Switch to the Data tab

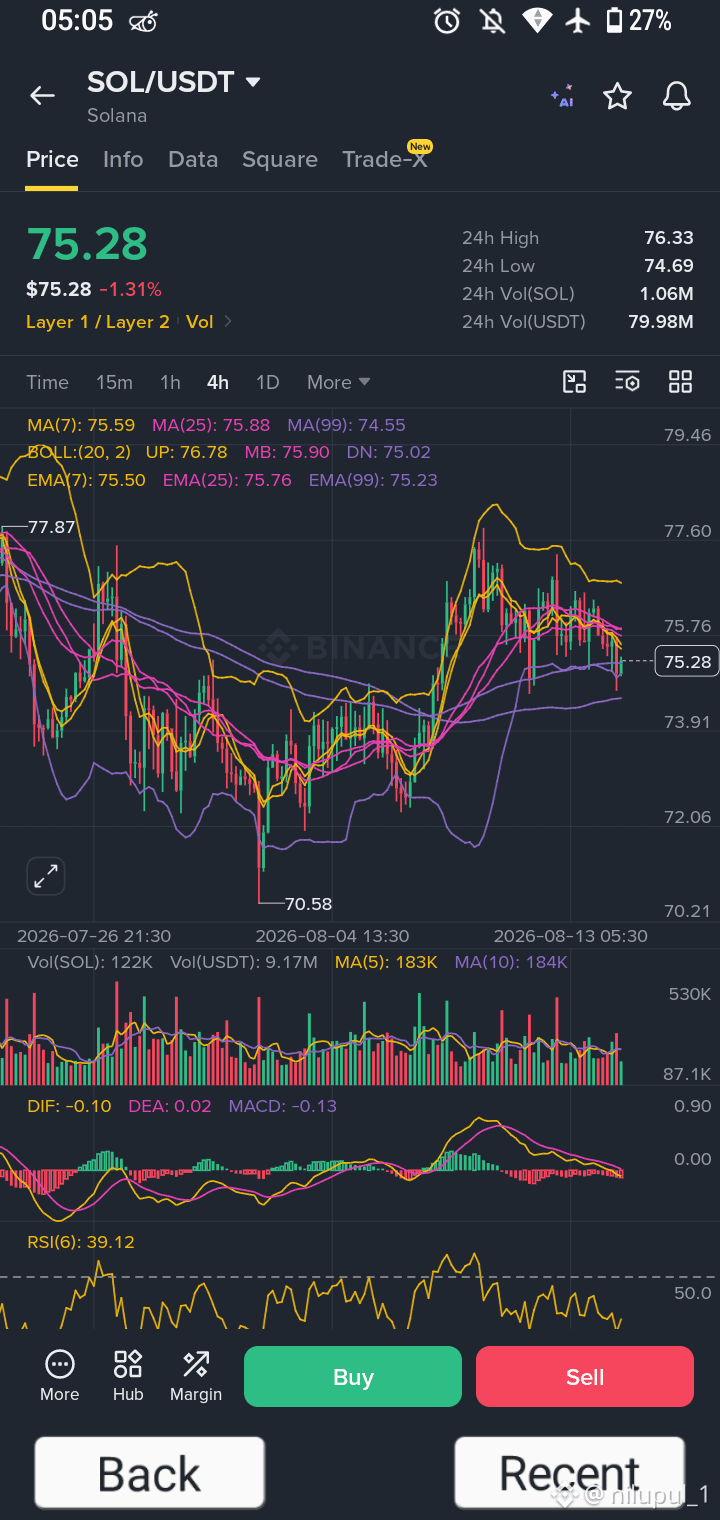(x=193, y=160)
